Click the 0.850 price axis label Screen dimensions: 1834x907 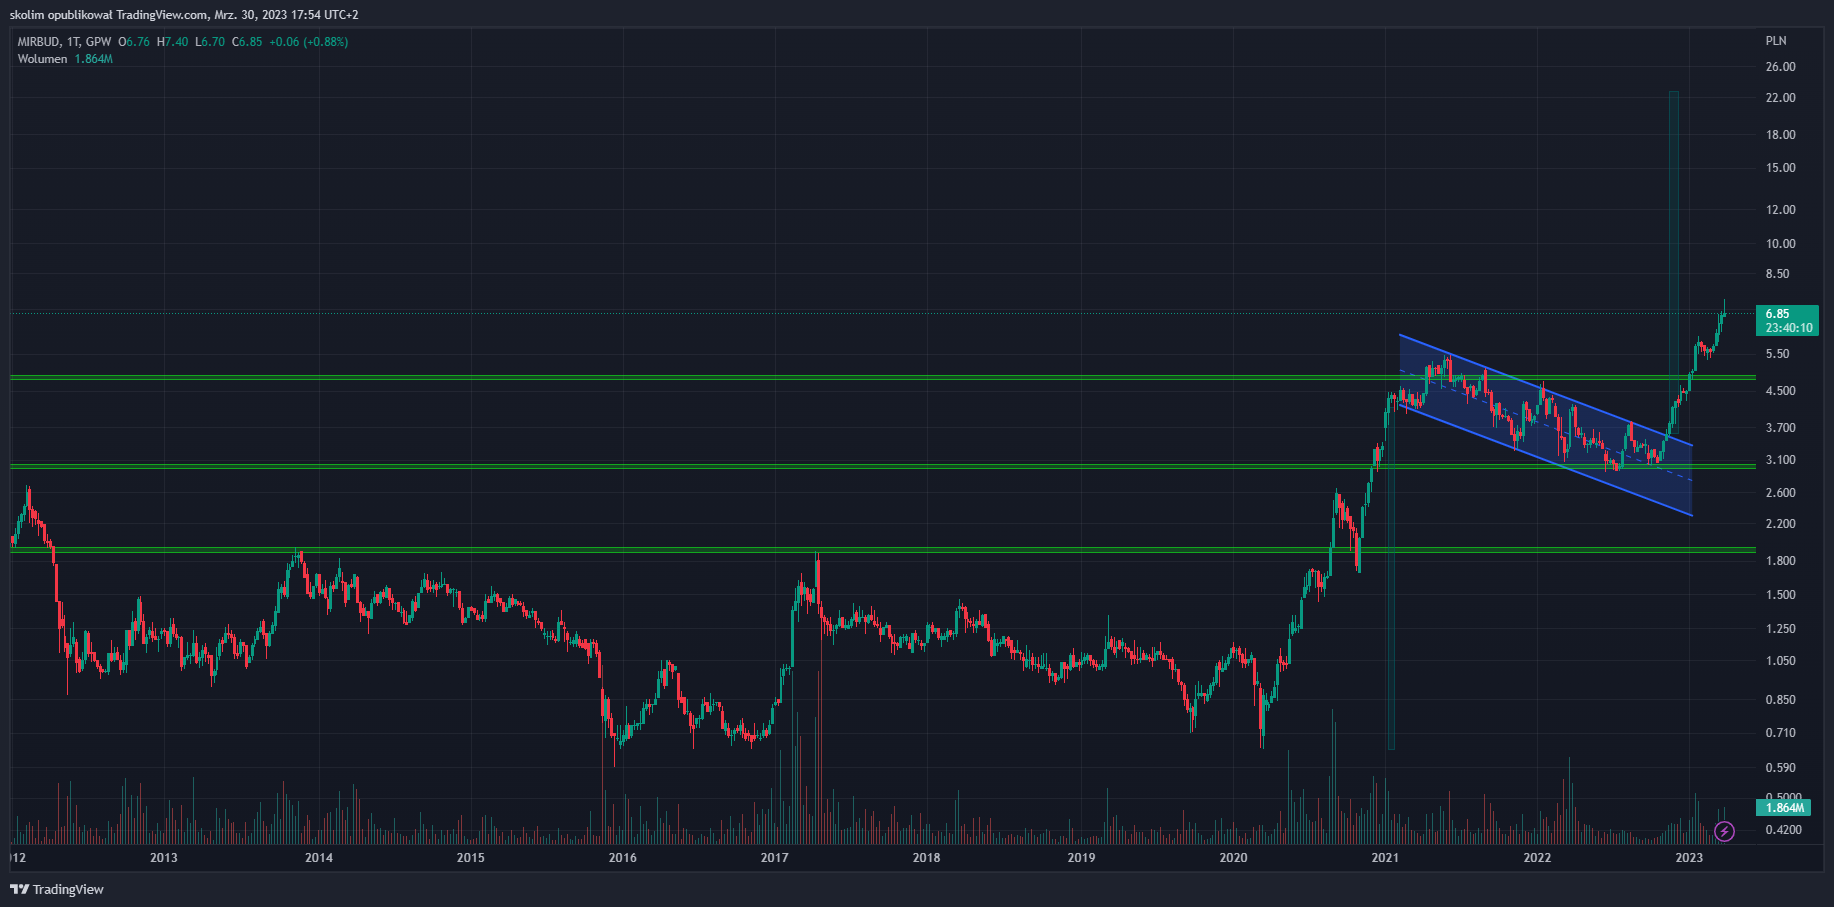click(1780, 700)
